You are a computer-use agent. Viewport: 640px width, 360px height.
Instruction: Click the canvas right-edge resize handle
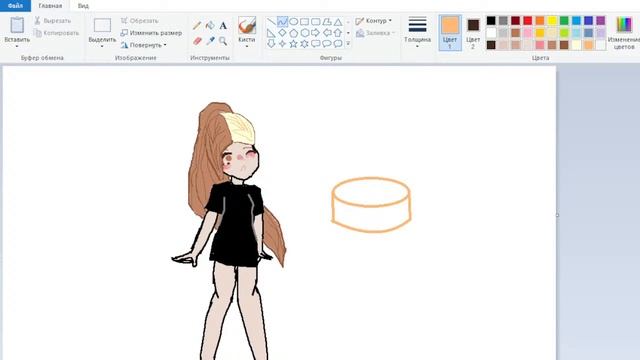point(557,215)
